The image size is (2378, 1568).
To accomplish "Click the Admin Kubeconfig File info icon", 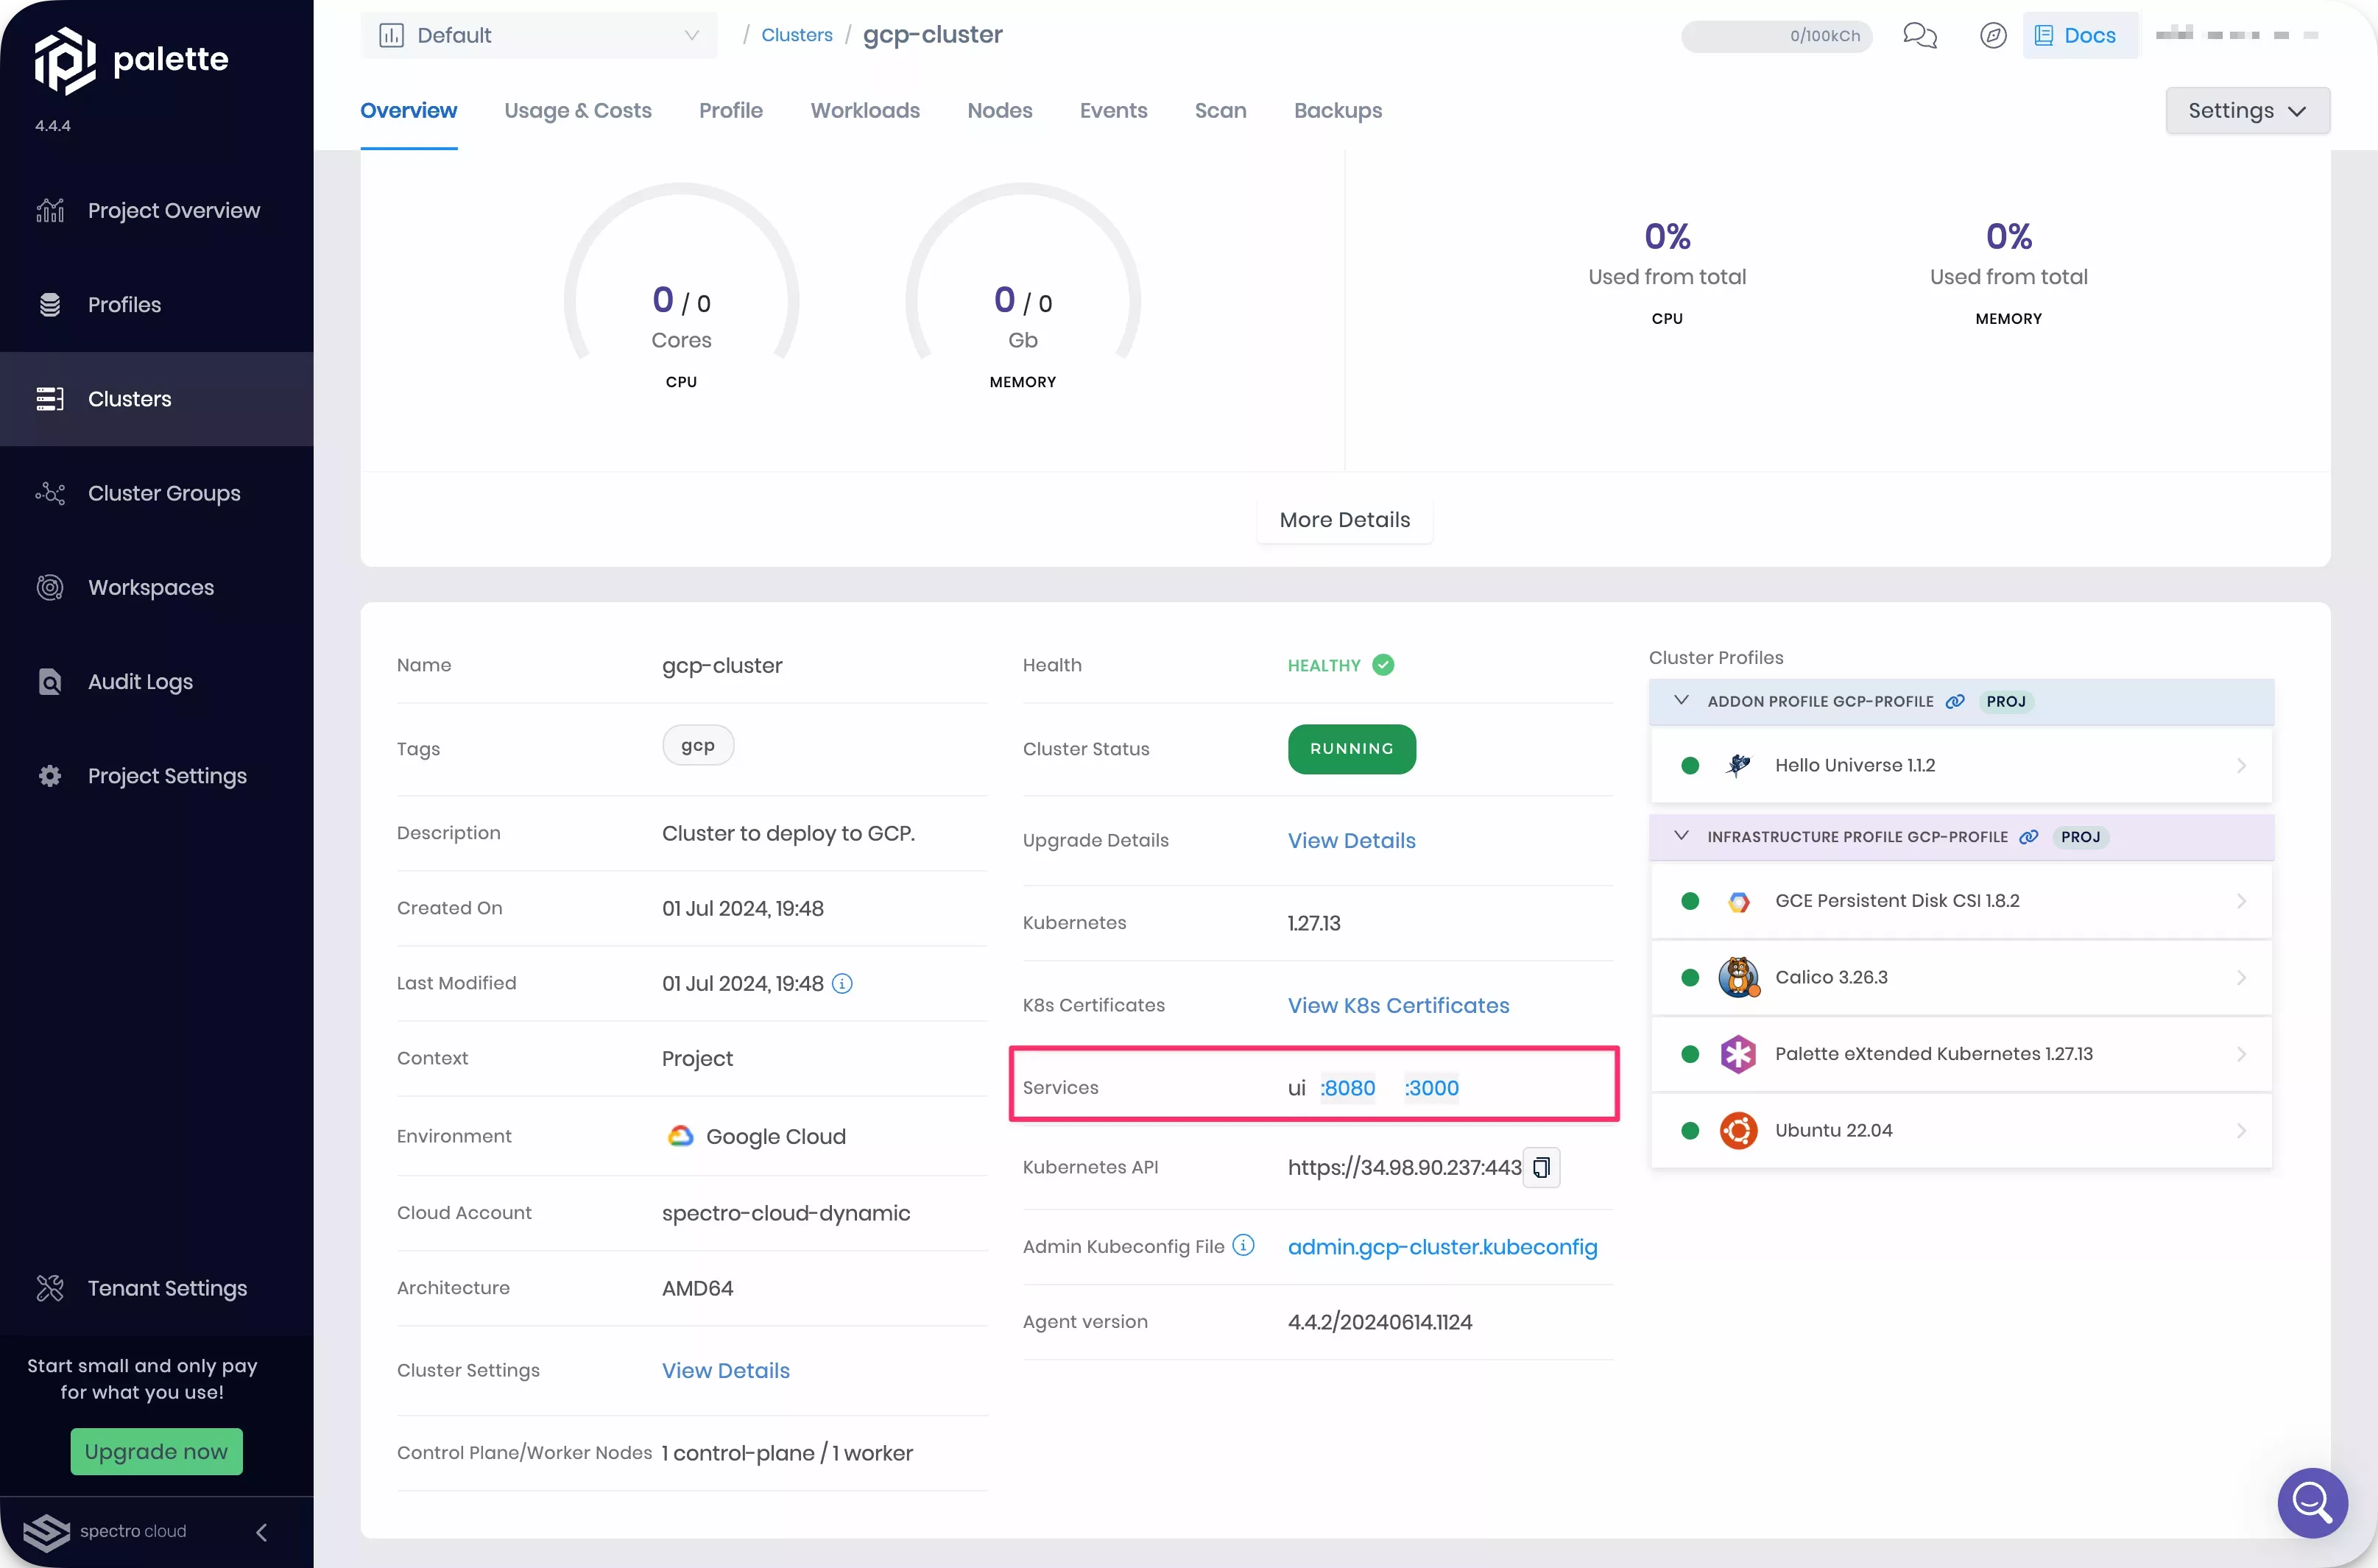I will click(x=1243, y=1245).
